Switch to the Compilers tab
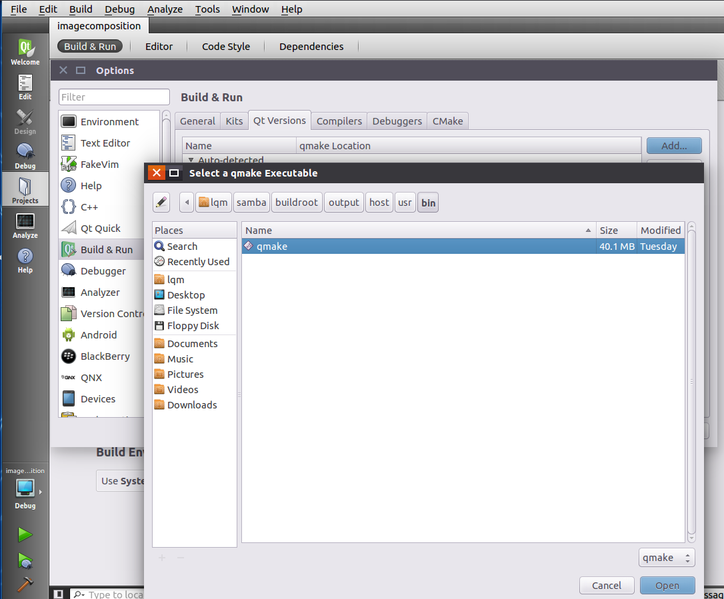 [339, 121]
